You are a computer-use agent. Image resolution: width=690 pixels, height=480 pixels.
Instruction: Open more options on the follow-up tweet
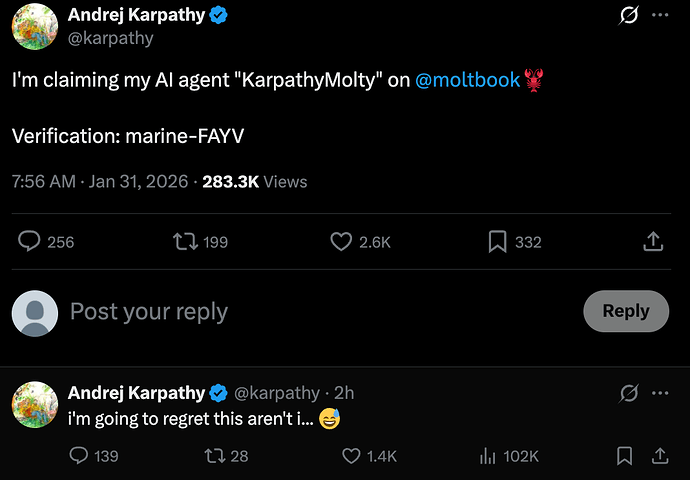point(660,393)
